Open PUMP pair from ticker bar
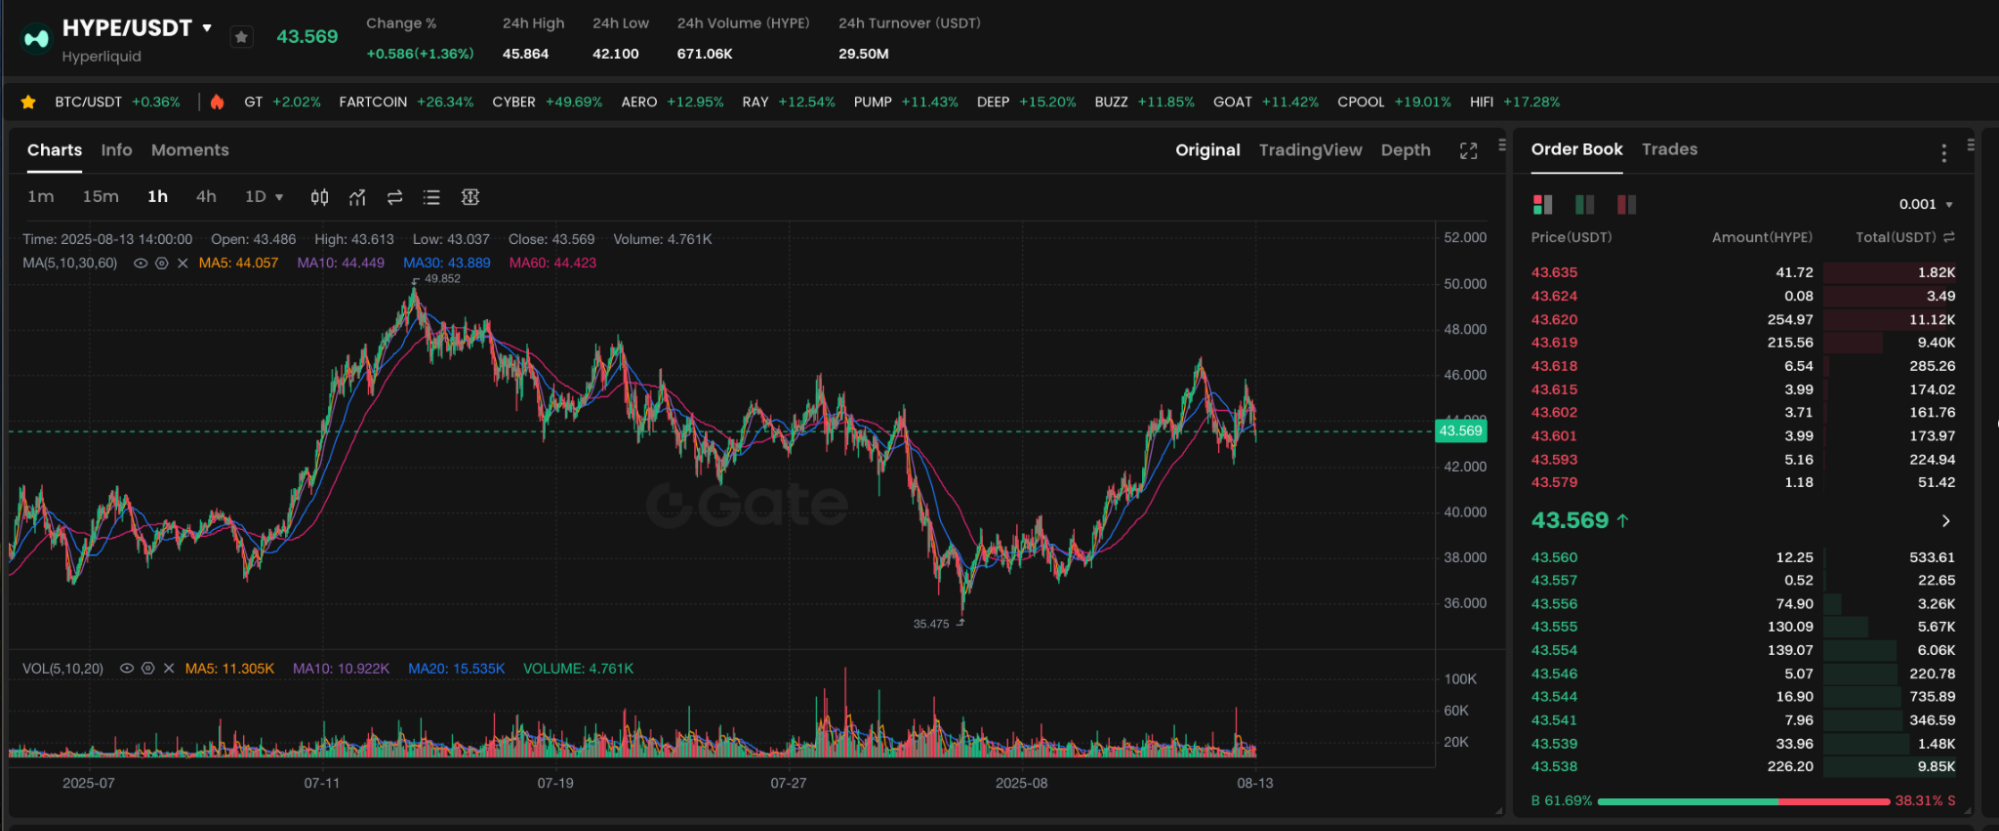Viewport: 1999px width, 831px height. point(905,102)
